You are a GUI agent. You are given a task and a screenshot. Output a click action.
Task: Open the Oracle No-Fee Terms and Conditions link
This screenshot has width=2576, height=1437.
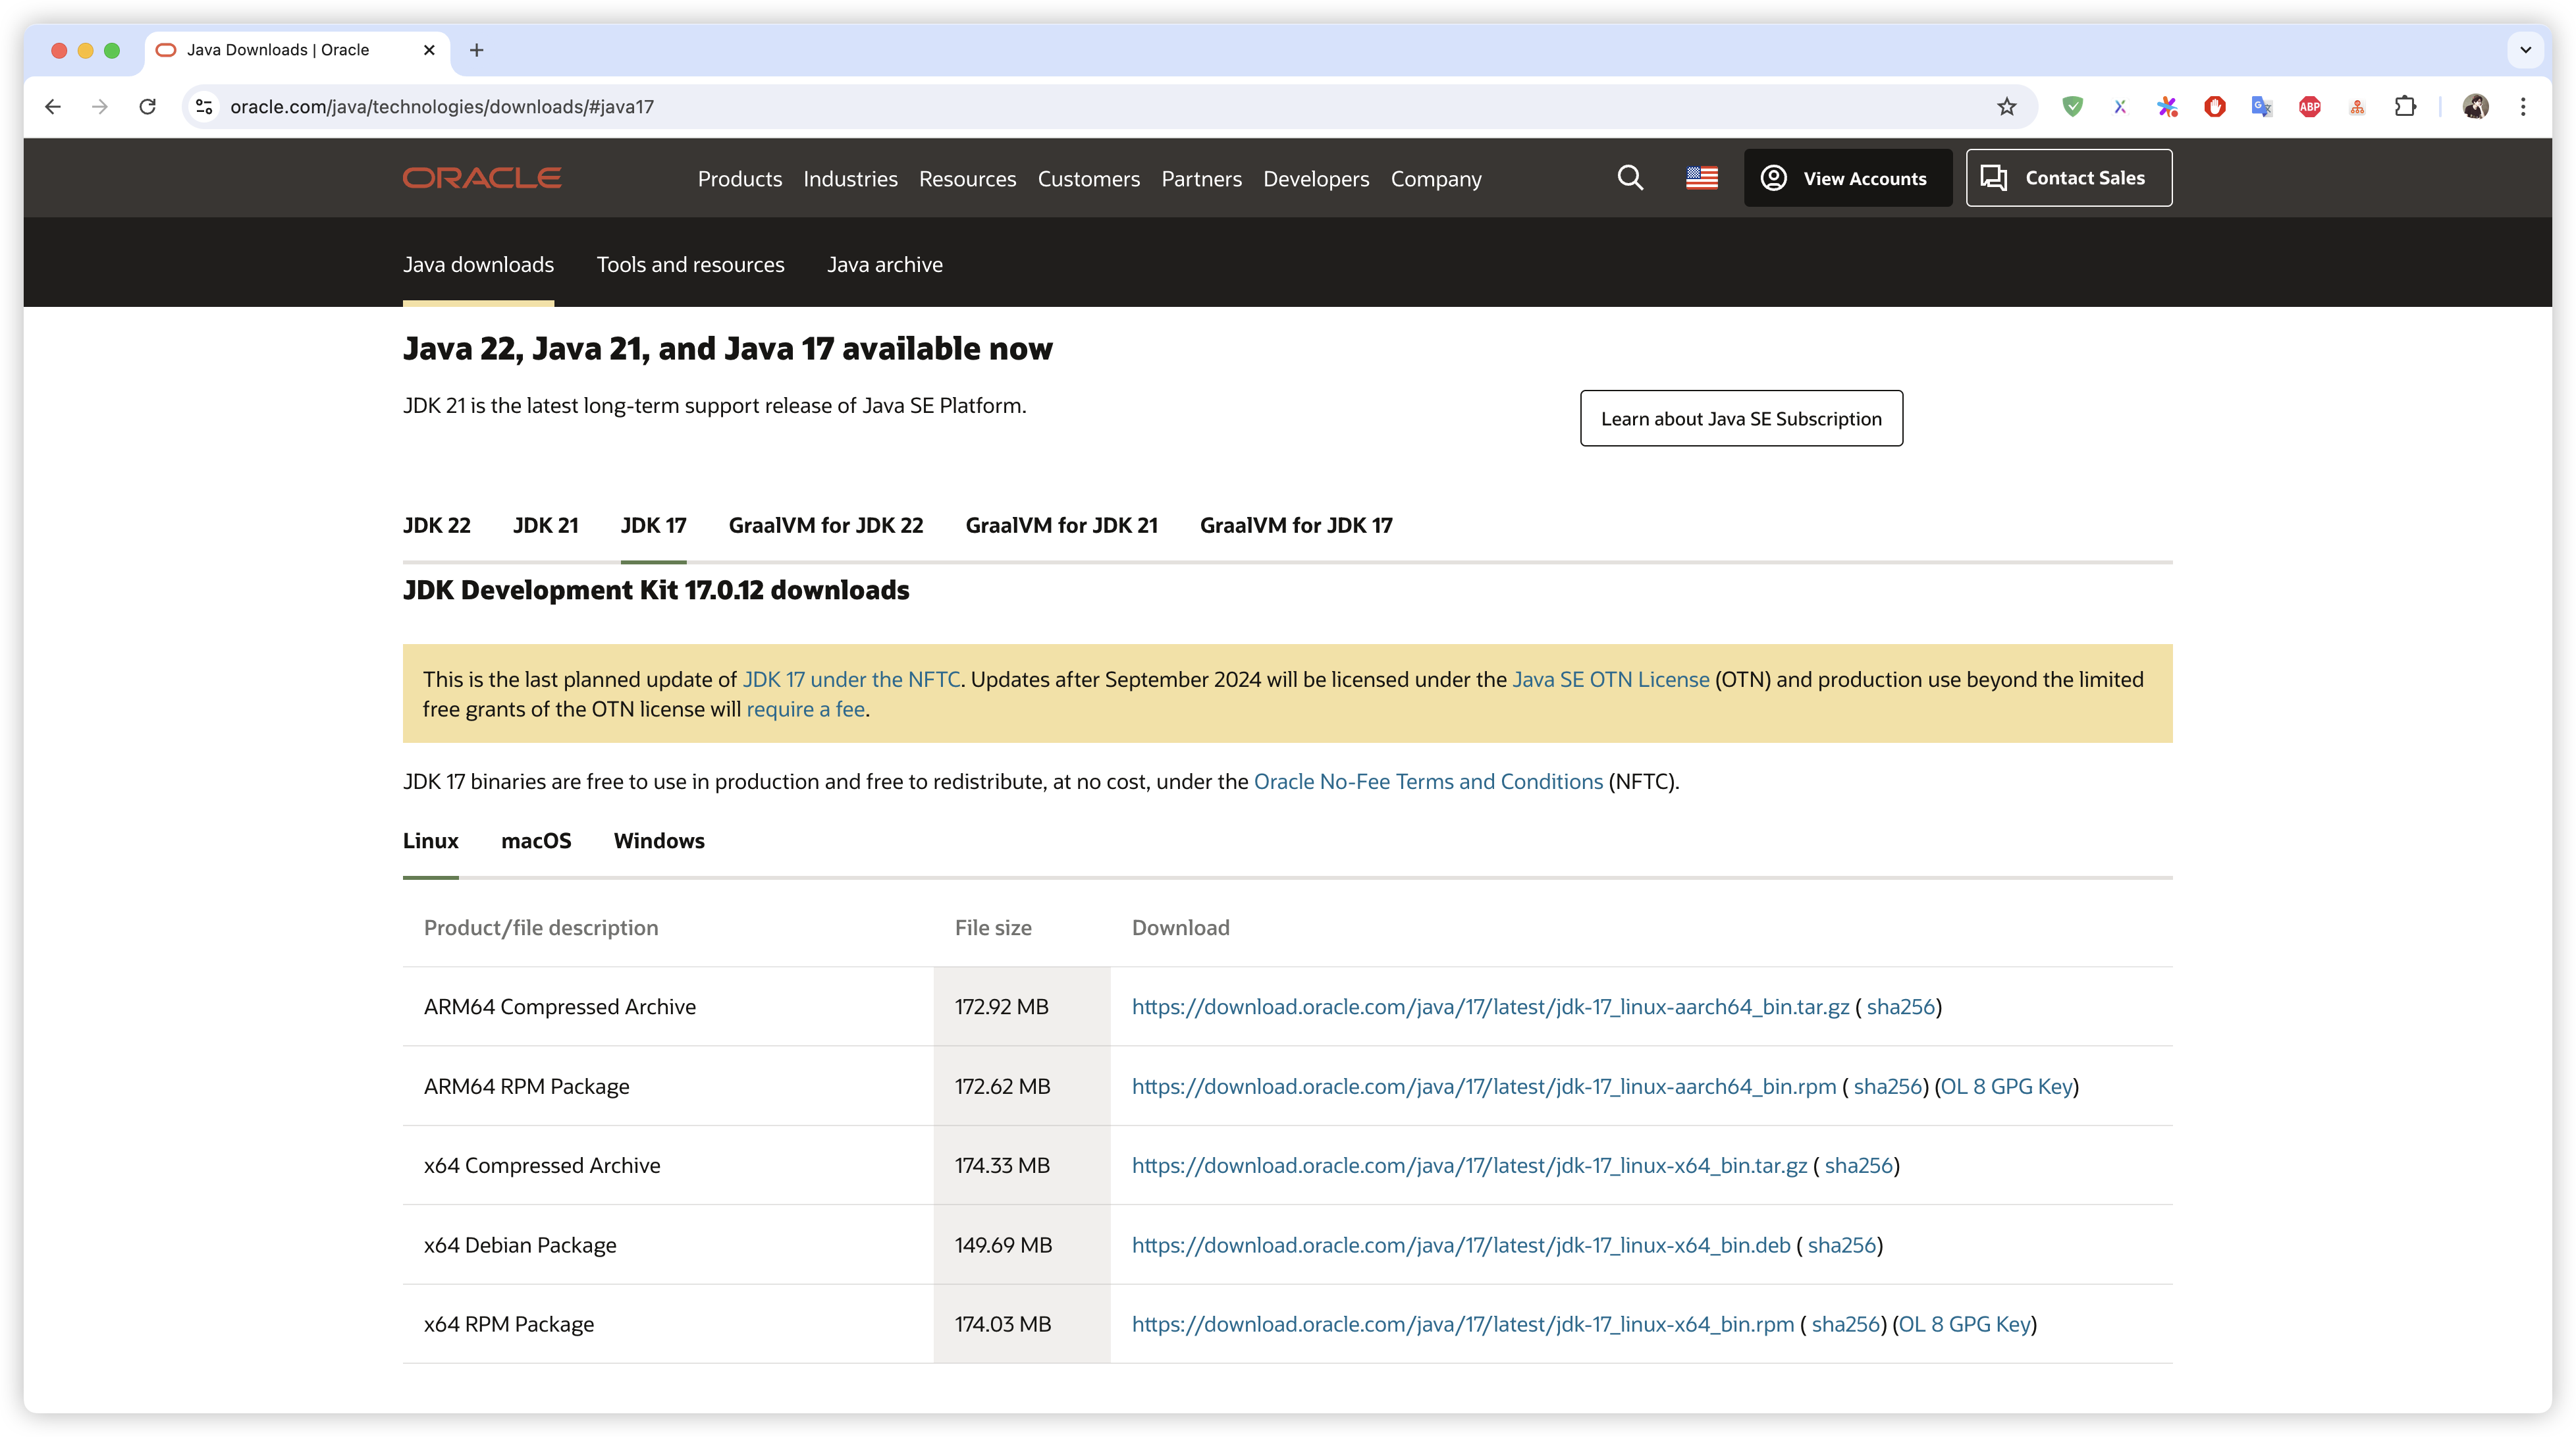pos(1428,782)
